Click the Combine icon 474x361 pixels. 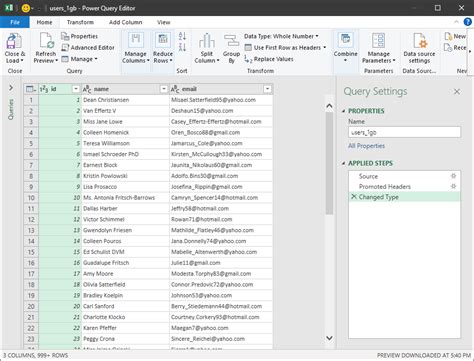tap(346, 40)
